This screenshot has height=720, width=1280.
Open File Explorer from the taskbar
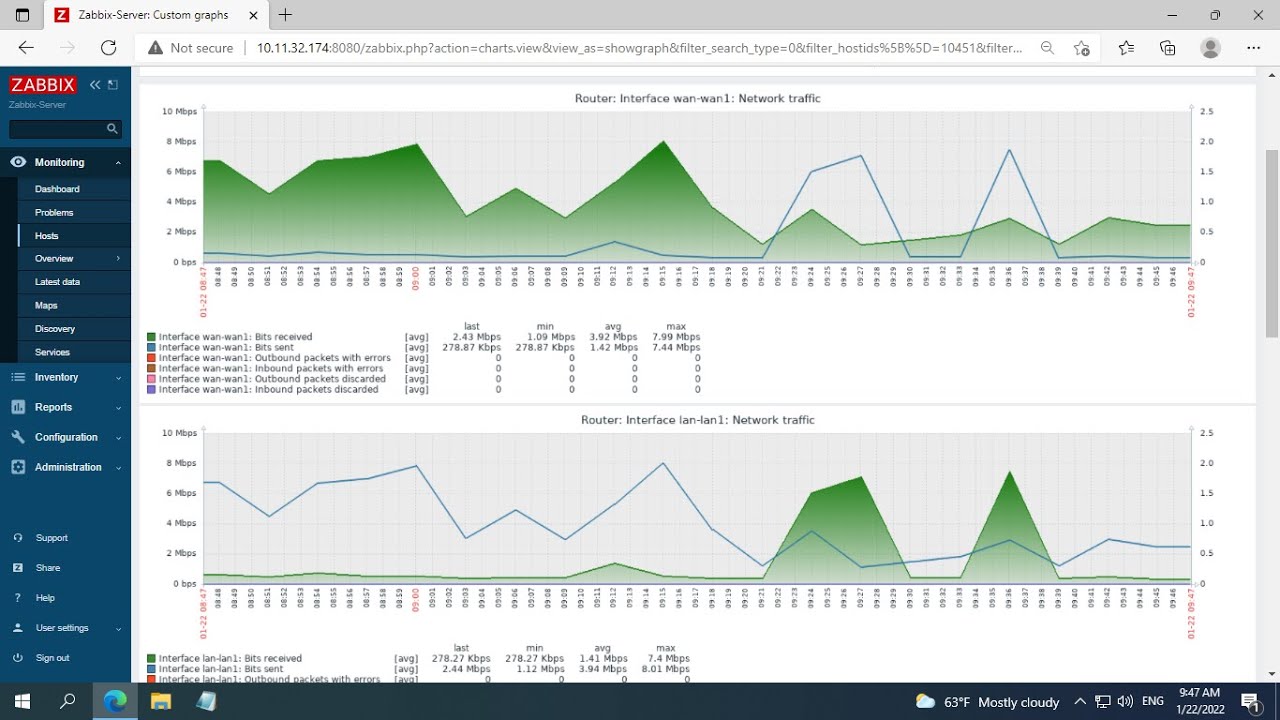160,701
